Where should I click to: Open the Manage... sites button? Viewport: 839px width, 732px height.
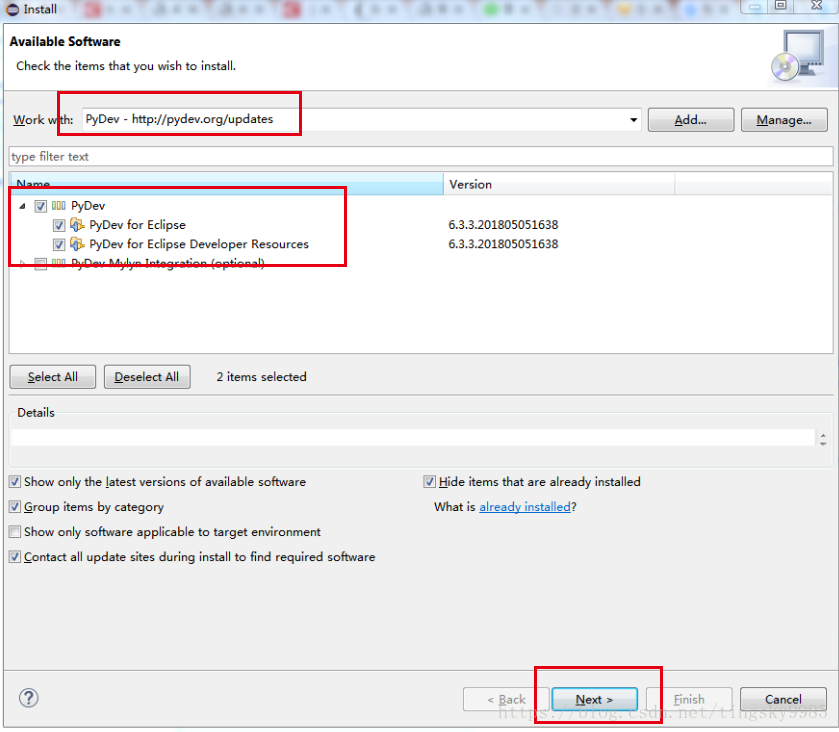pyautogui.click(x=784, y=120)
